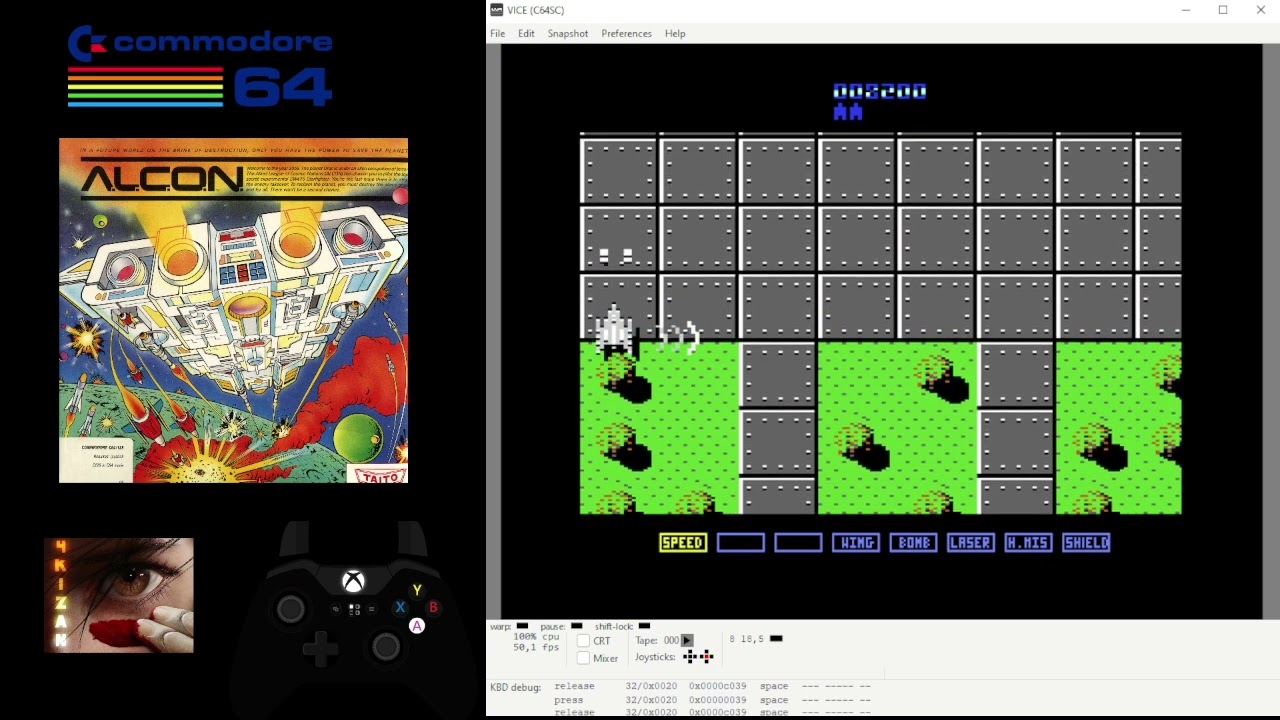Click the VICE window title icon
The image size is (1280, 720).
[496, 10]
